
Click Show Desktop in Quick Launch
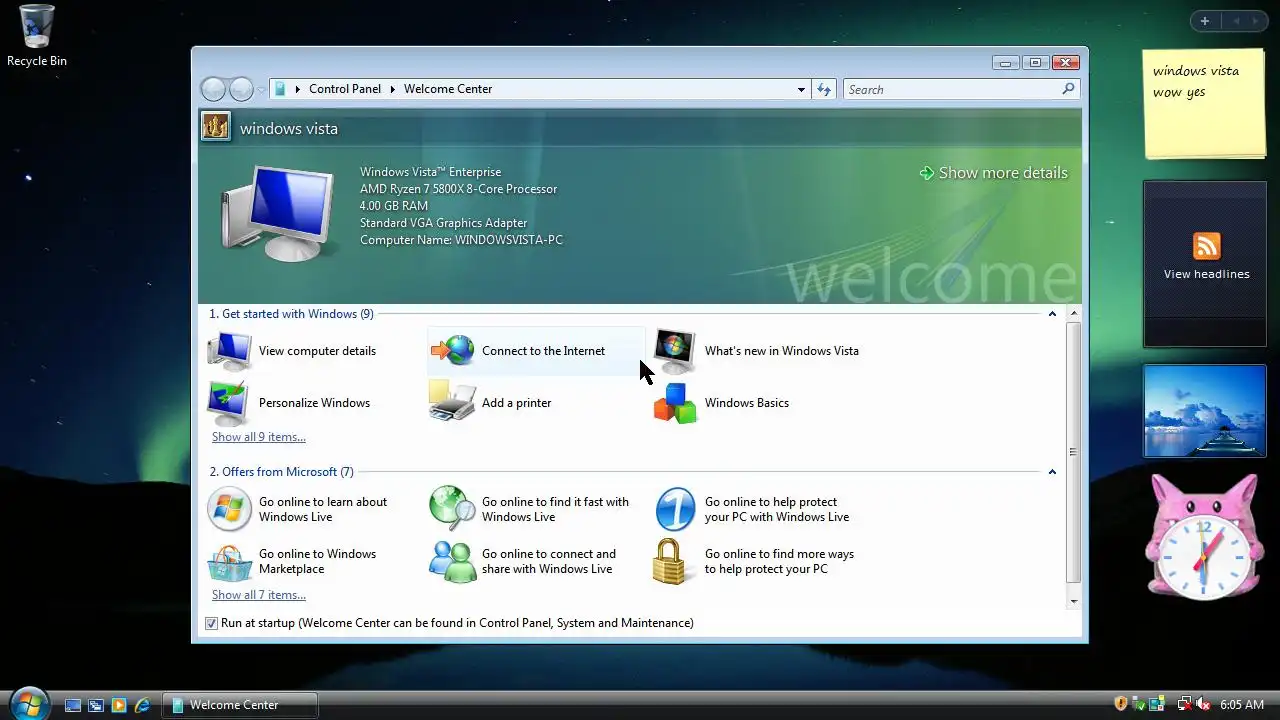(x=73, y=705)
